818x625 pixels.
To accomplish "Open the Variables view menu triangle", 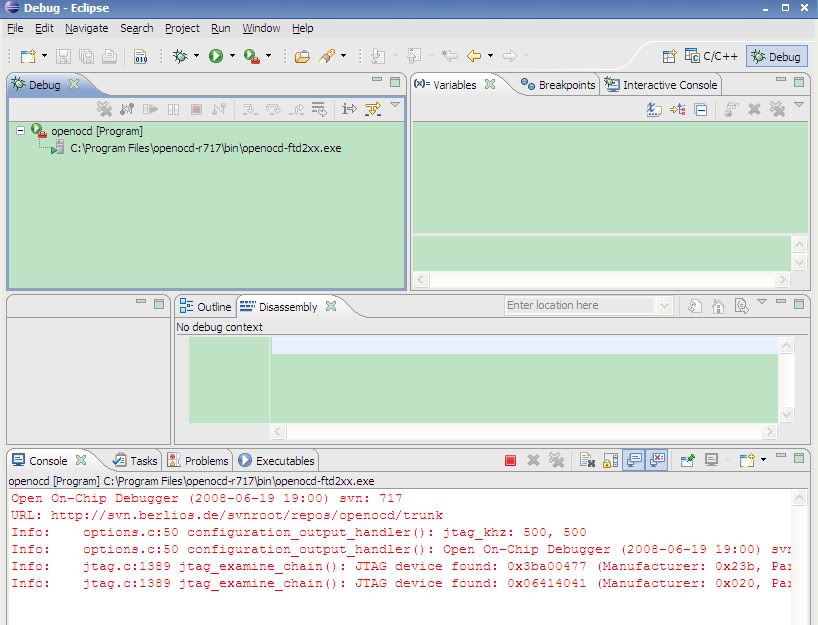I will (798, 105).
